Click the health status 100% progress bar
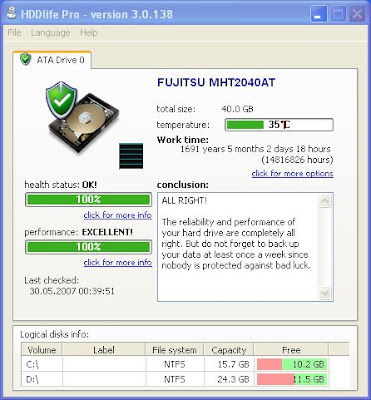This screenshot has width=371, height=400. (x=88, y=200)
